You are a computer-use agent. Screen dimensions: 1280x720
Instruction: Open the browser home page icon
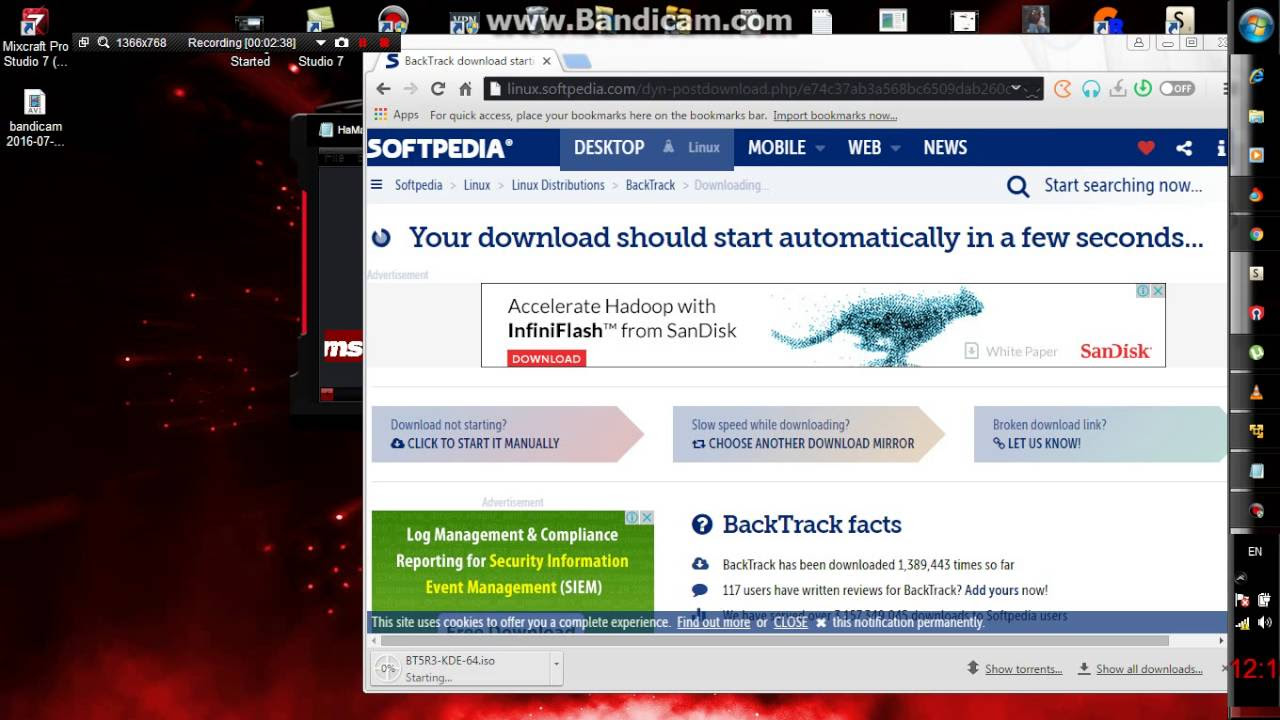465,89
